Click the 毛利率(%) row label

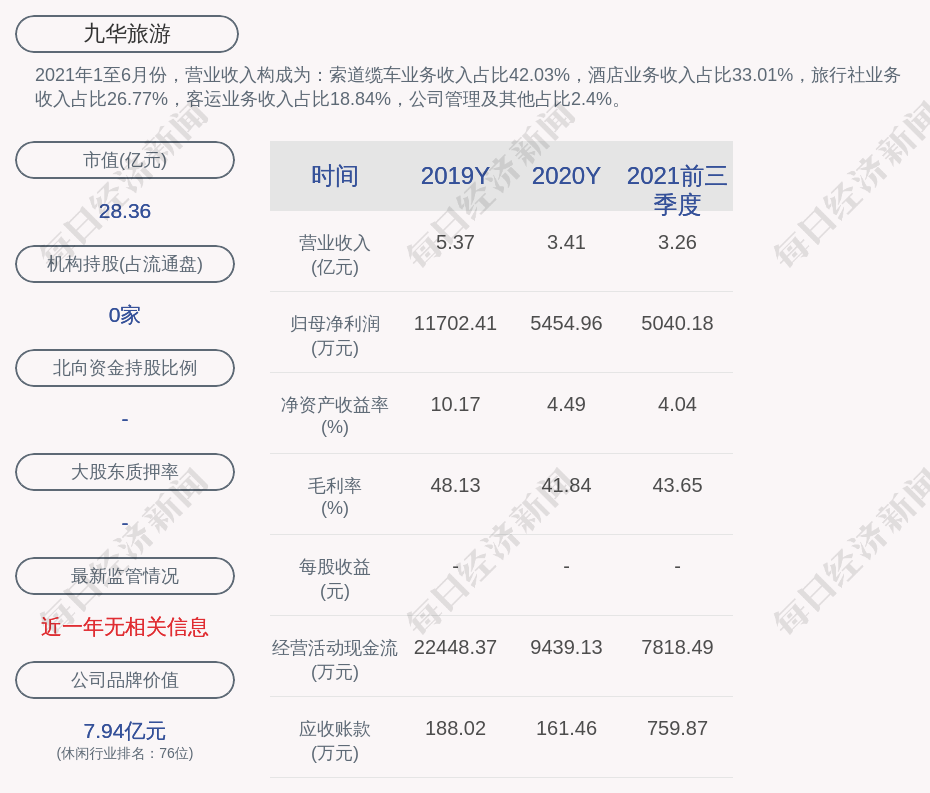(x=335, y=497)
